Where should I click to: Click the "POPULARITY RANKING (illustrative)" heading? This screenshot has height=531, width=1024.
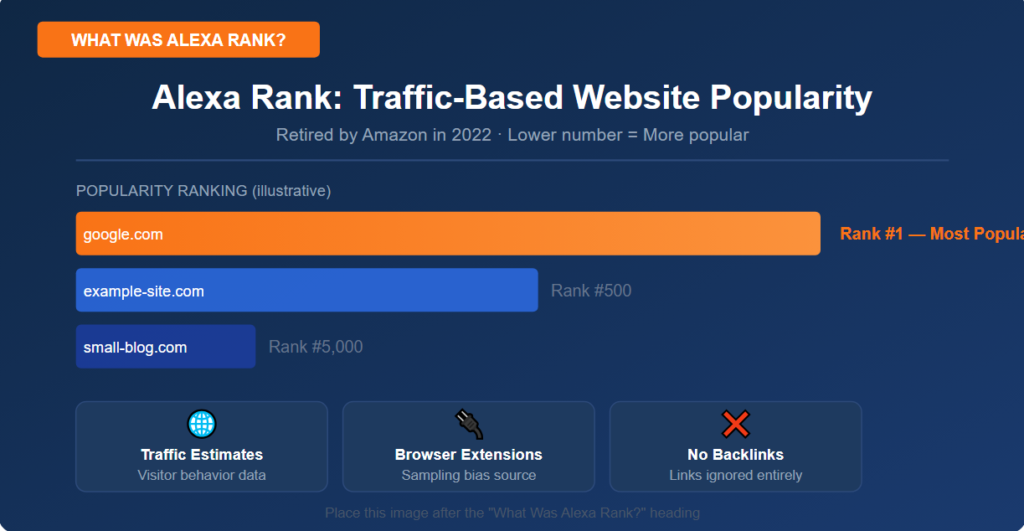click(x=203, y=191)
